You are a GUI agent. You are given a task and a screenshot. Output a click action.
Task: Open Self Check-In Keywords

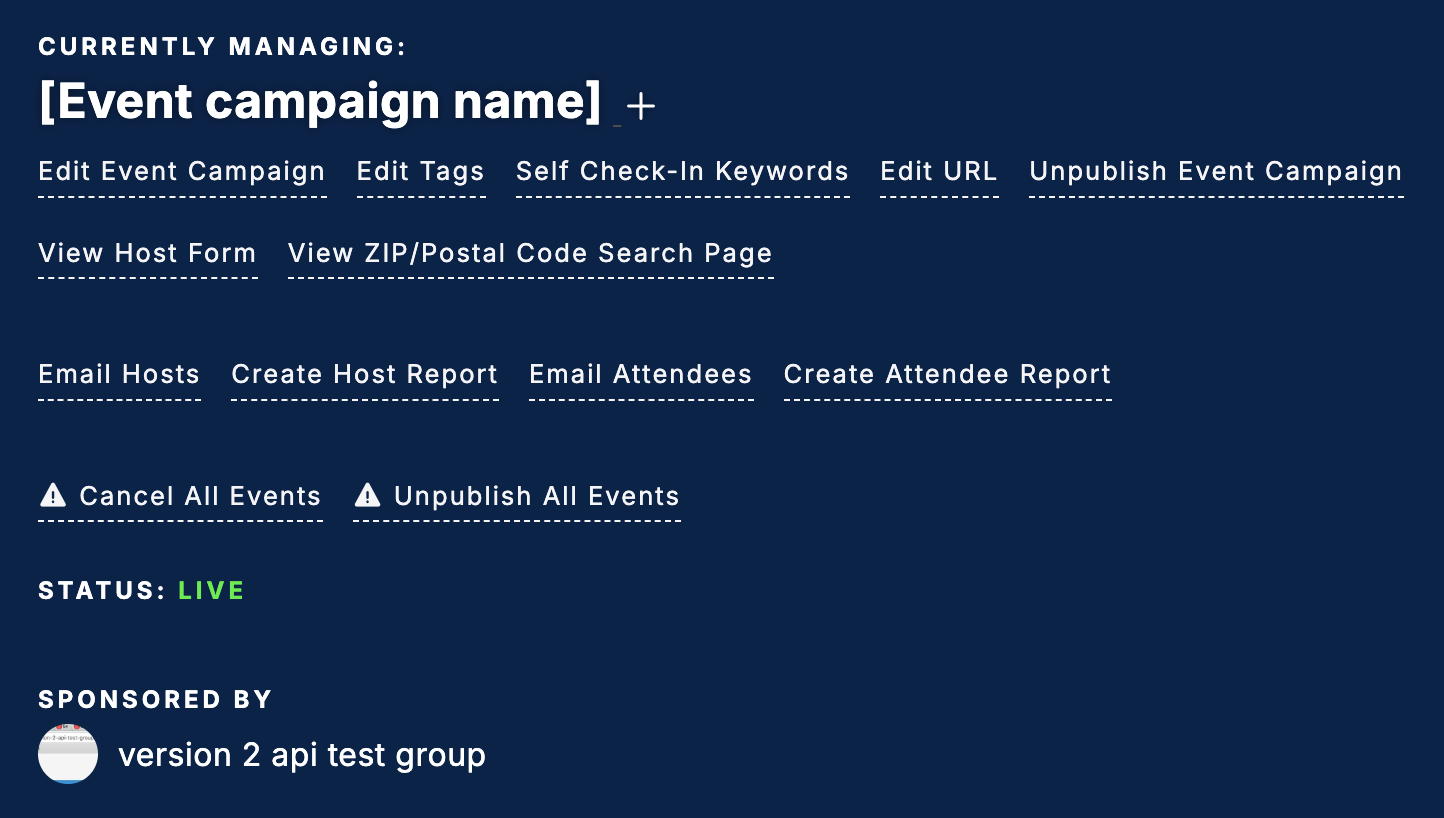[683, 172]
